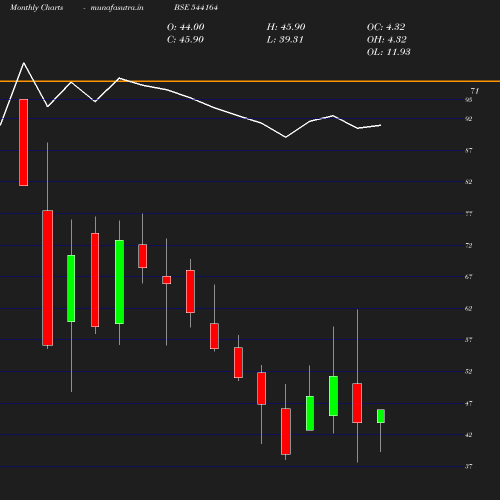This screenshot has width=500, height=500.
Task: Click the '42' price axis label
Action: pos(469,435)
